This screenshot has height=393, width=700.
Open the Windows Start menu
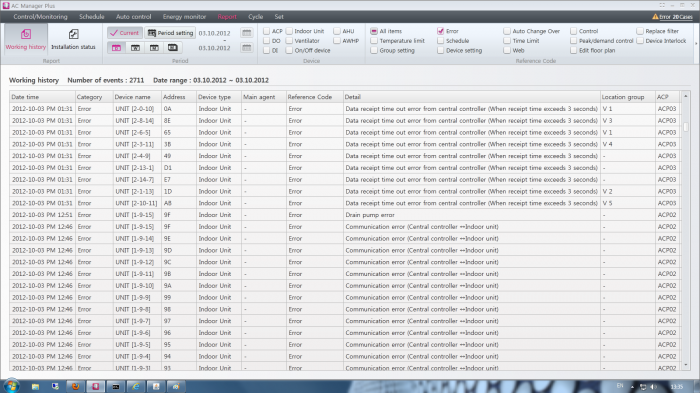tap(11, 386)
